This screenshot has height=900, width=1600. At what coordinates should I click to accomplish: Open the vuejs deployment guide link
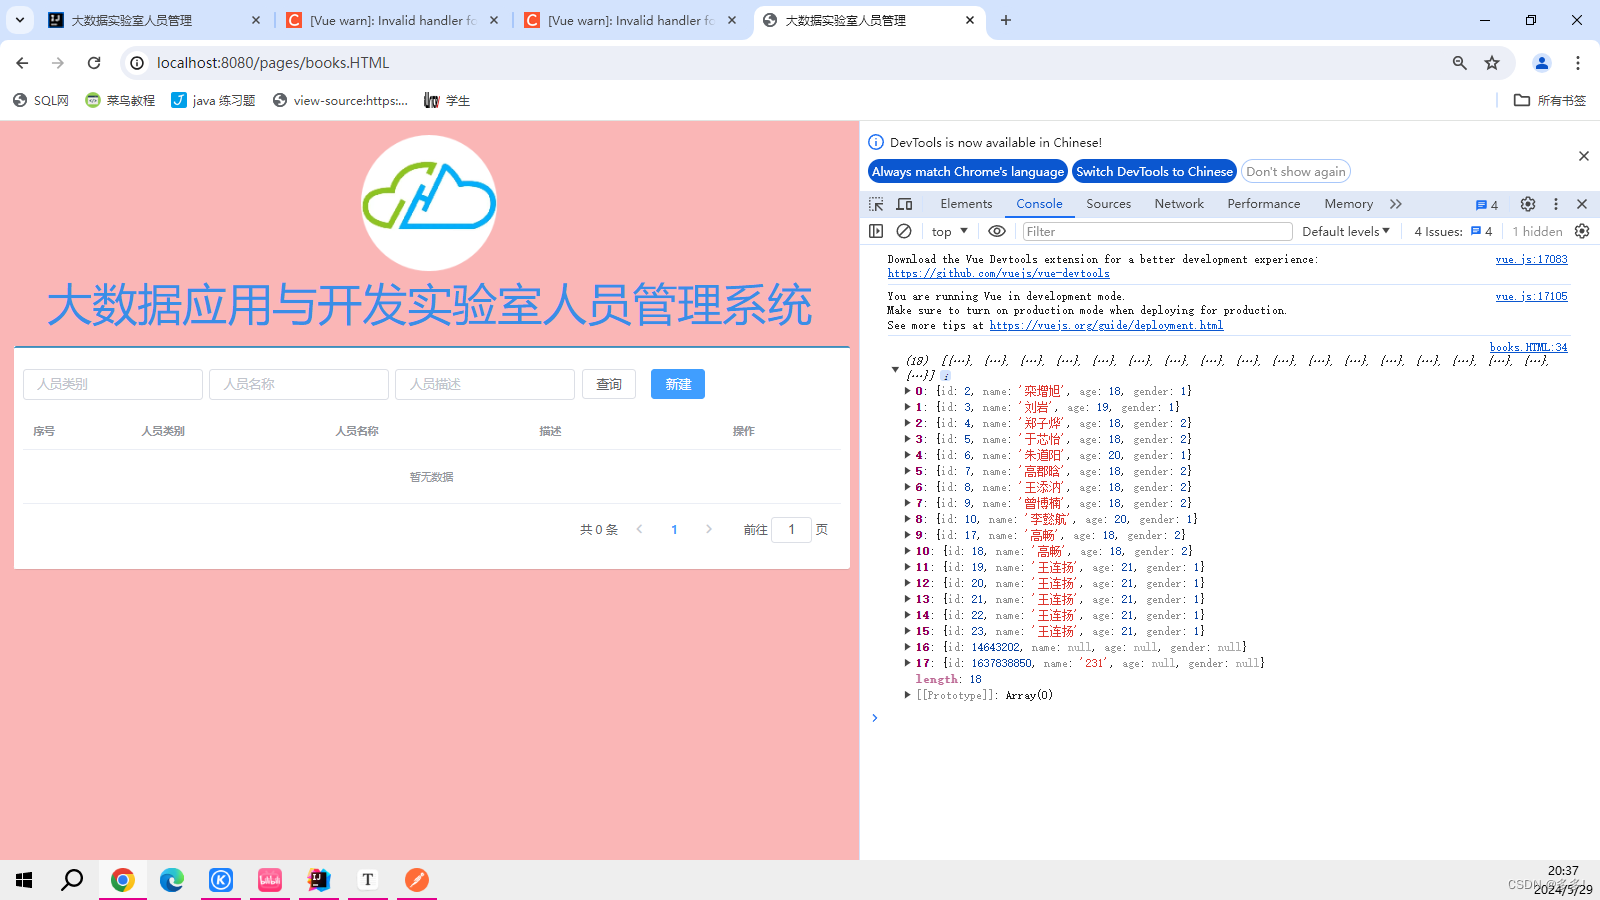click(x=1106, y=326)
